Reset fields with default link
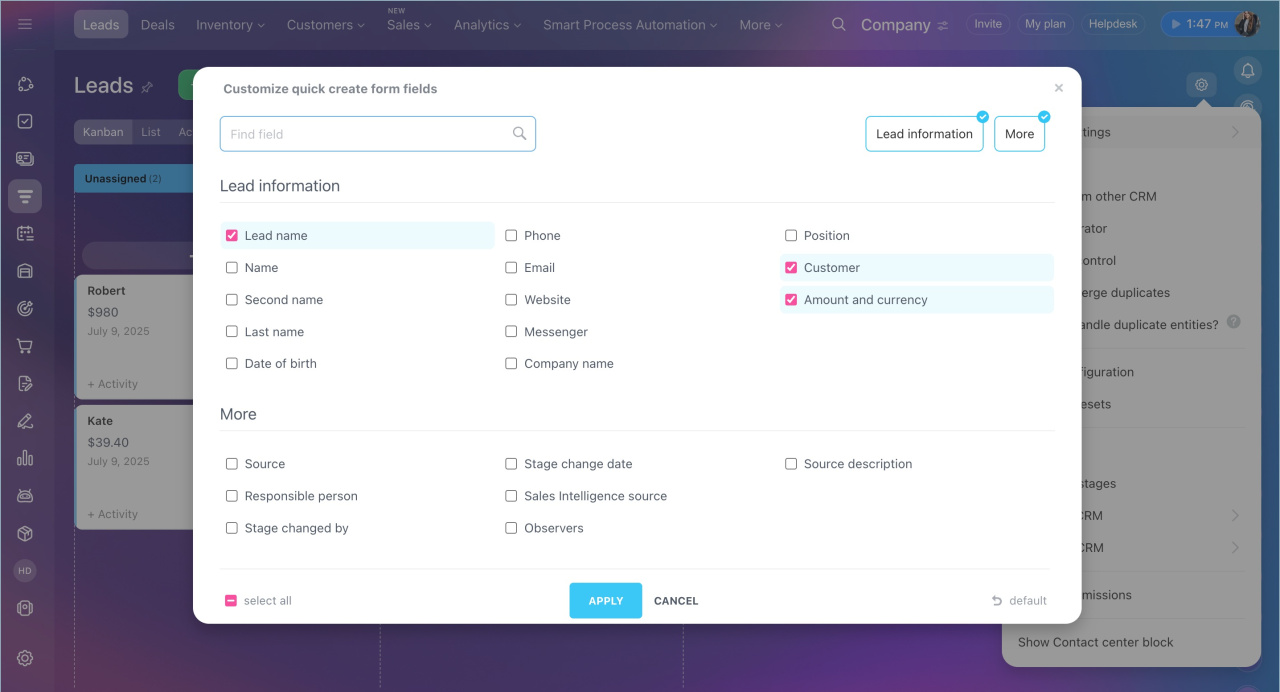 pyautogui.click(x=1019, y=601)
